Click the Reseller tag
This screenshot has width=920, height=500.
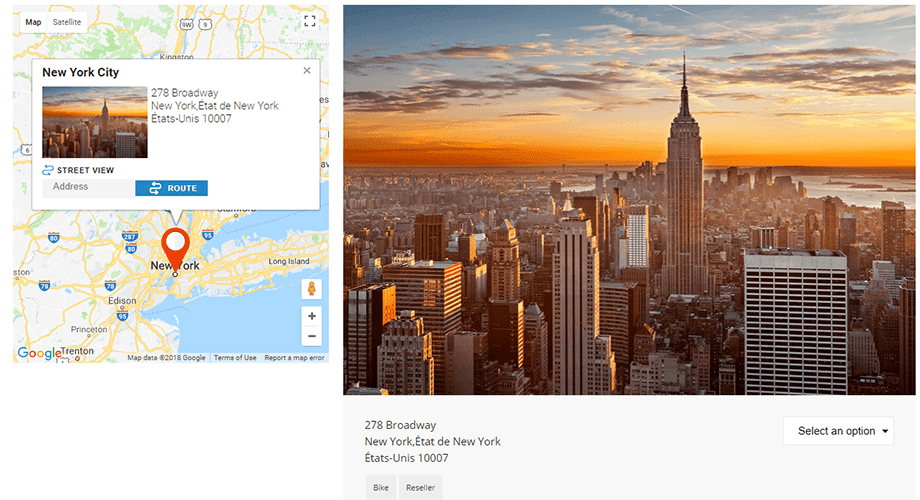(421, 487)
